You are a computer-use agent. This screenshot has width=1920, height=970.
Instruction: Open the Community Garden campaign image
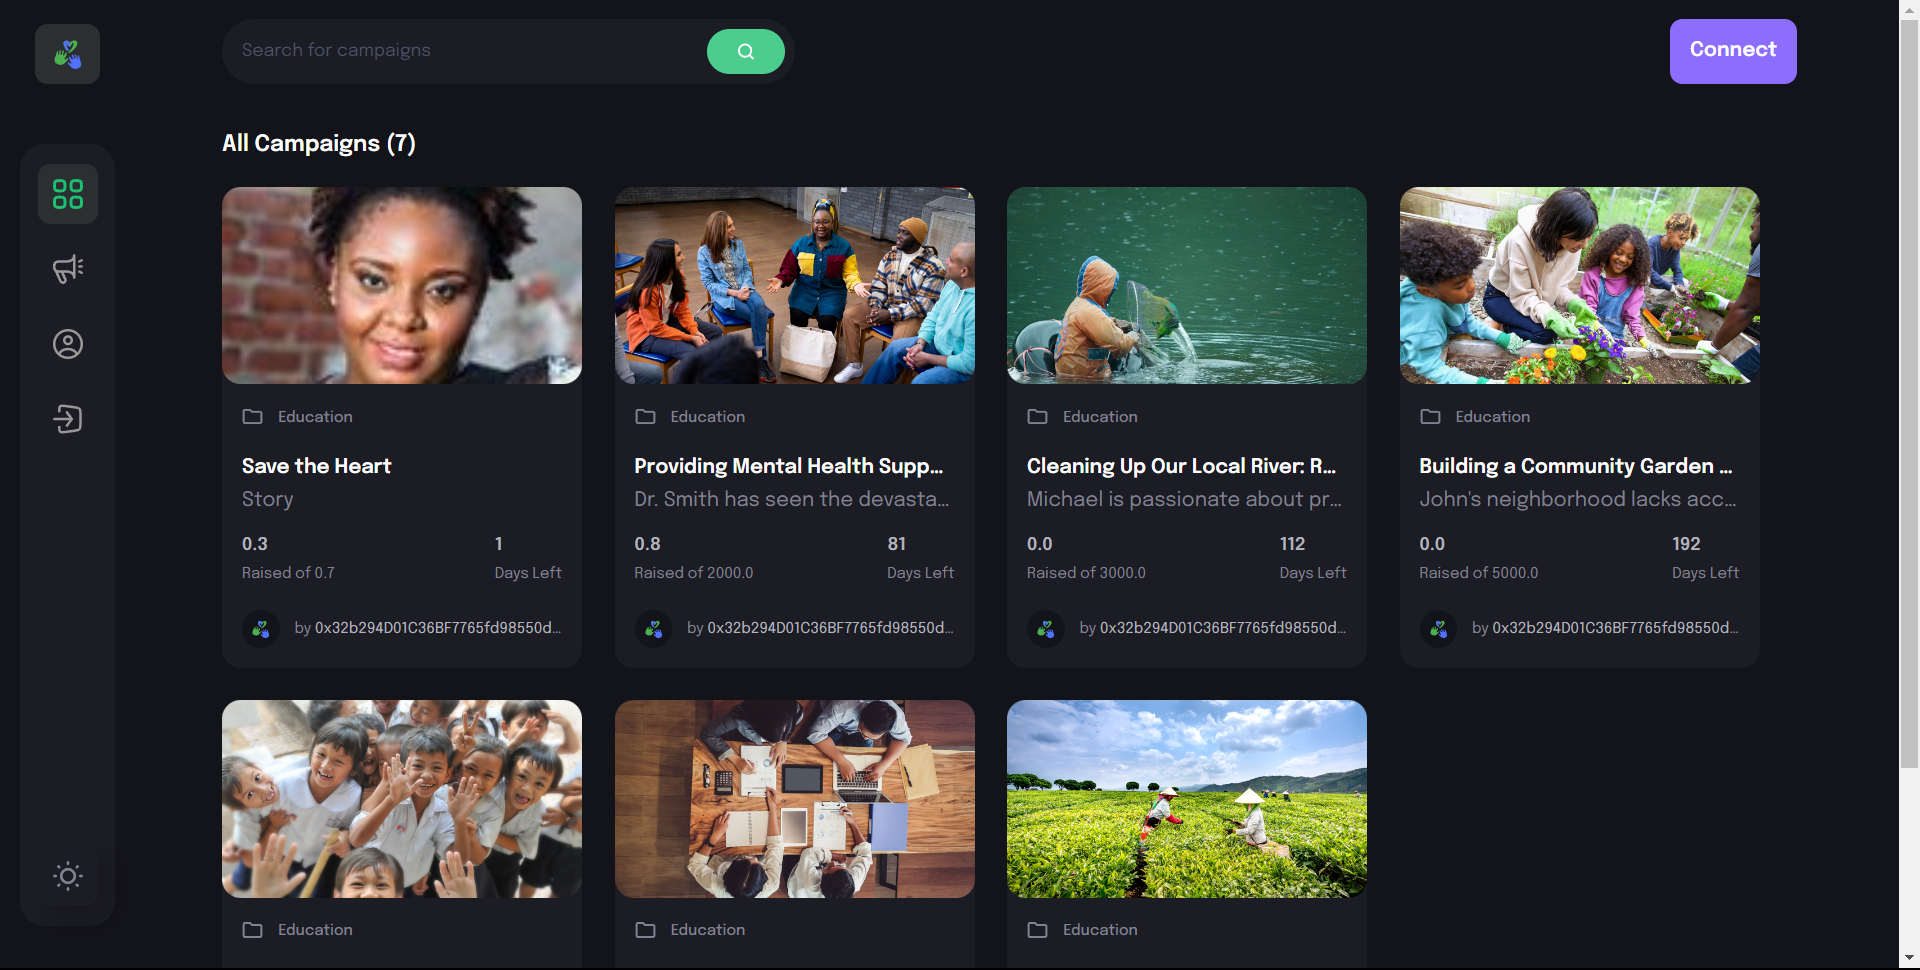click(1580, 285)
